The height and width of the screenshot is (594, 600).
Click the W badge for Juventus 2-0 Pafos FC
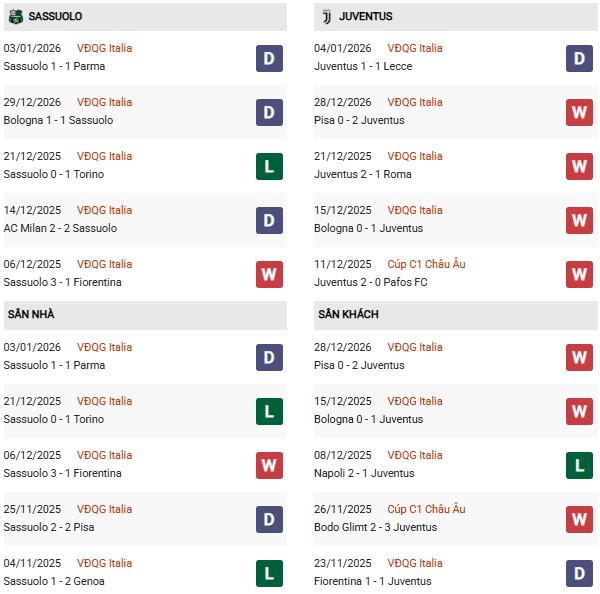(x=579, y=274)
